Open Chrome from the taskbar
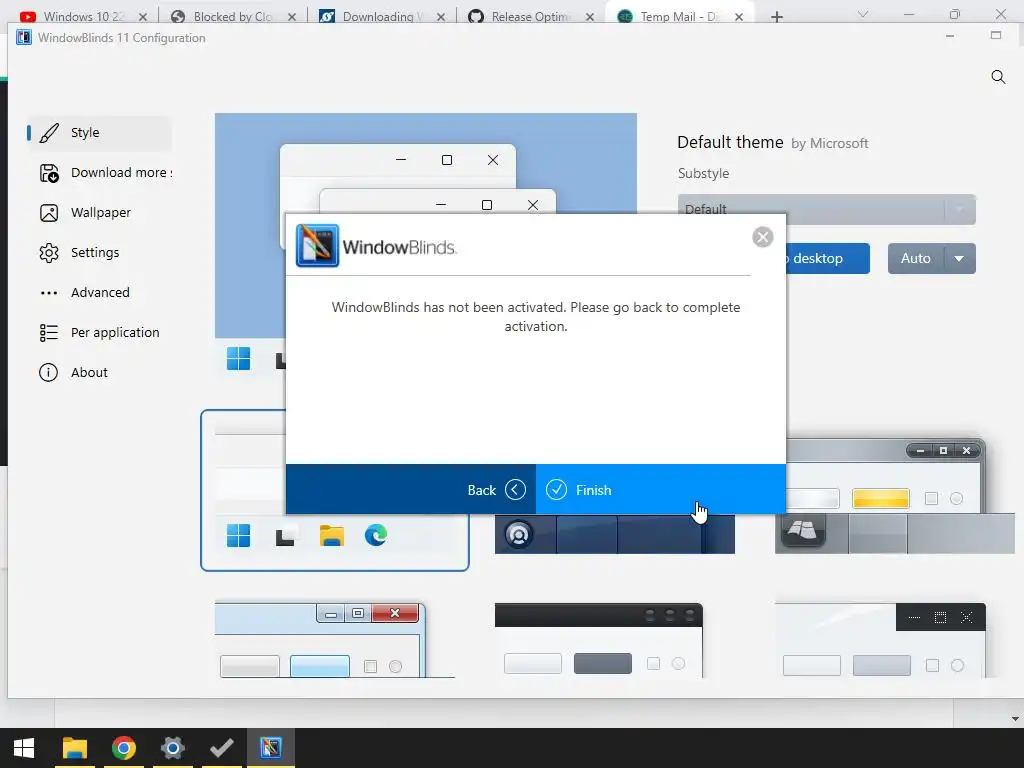The height and width of the screenshot is (768, 1024). click(123, 748)
